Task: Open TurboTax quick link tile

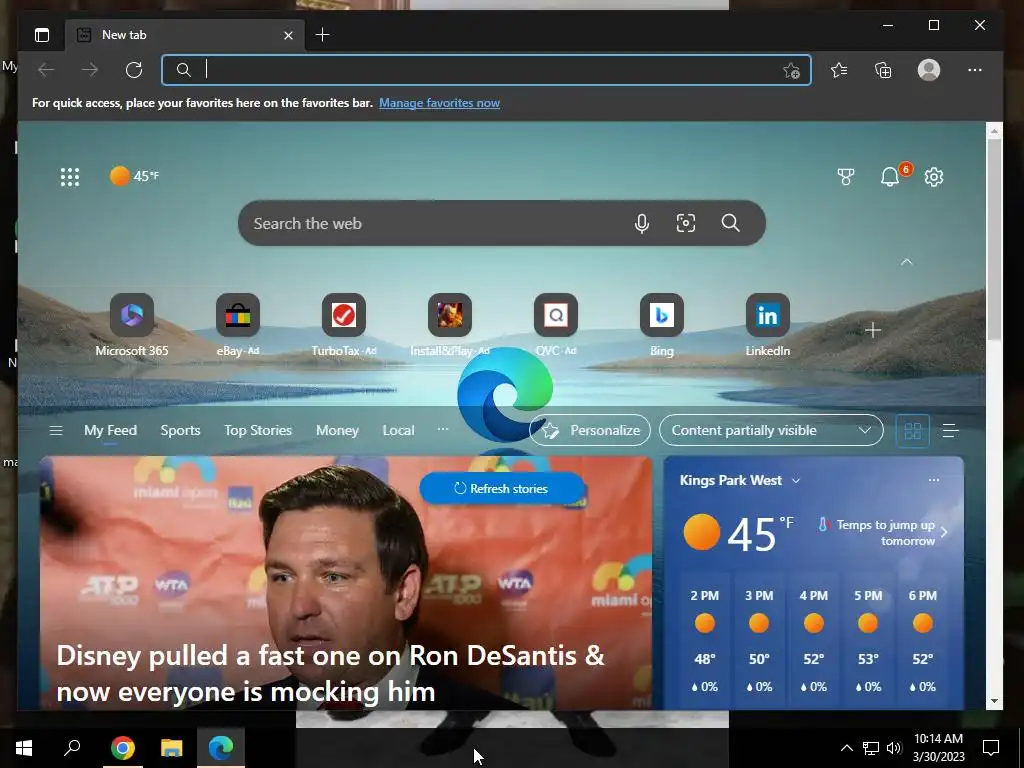Action: click(x=344, y=325)
